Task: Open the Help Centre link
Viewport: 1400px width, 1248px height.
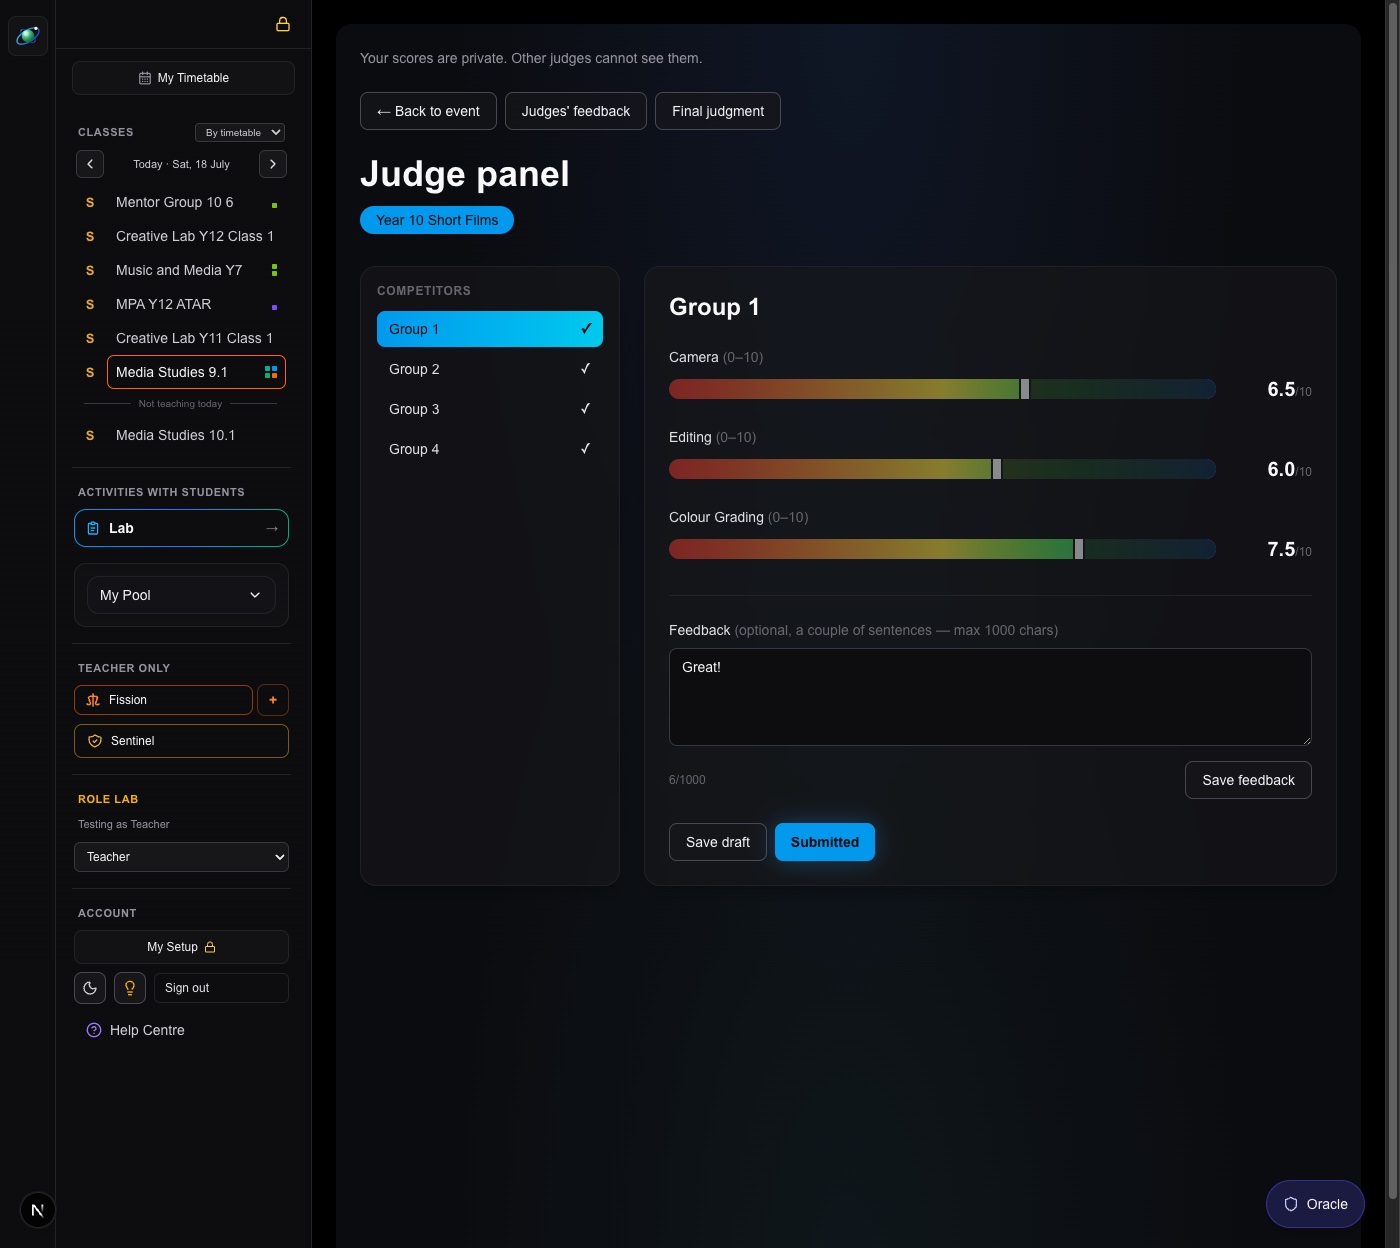Action: tap(147, 1030)
